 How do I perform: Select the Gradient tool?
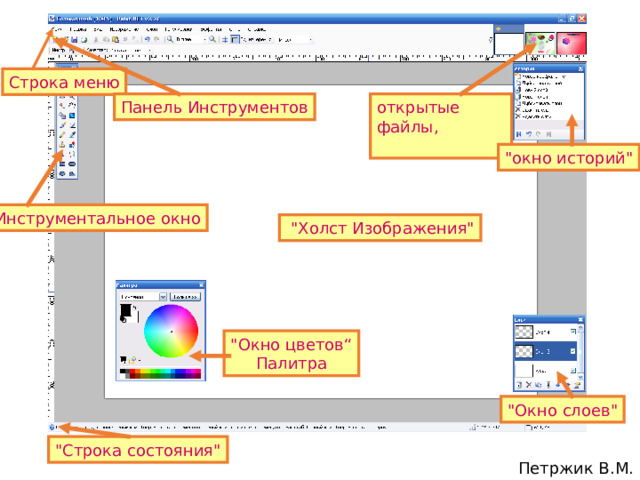[72, 116]
